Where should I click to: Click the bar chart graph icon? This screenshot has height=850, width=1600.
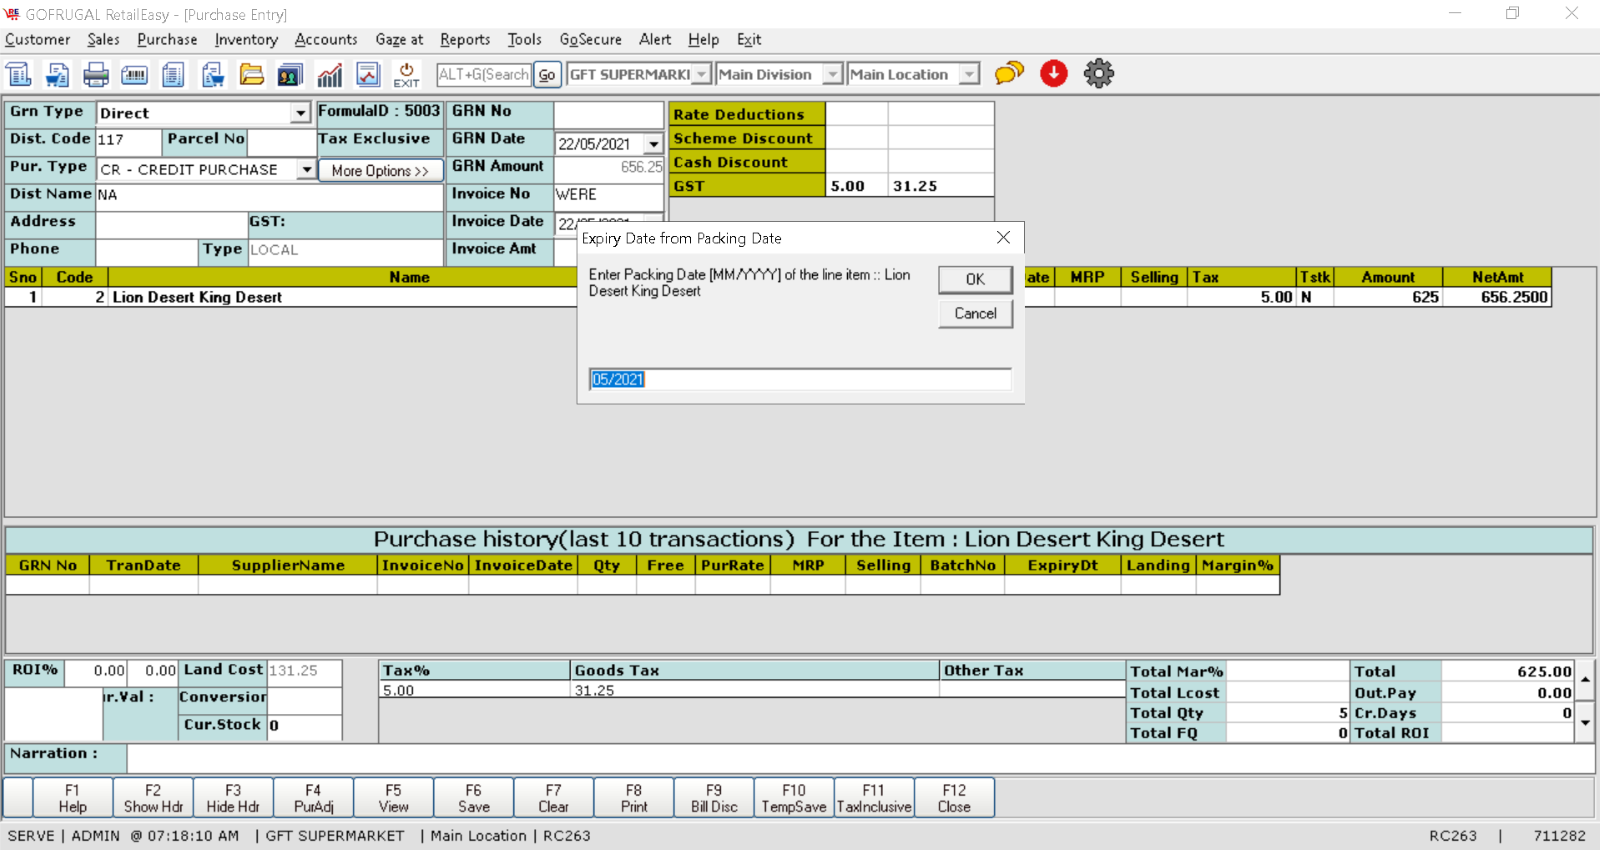pos(329,75)
